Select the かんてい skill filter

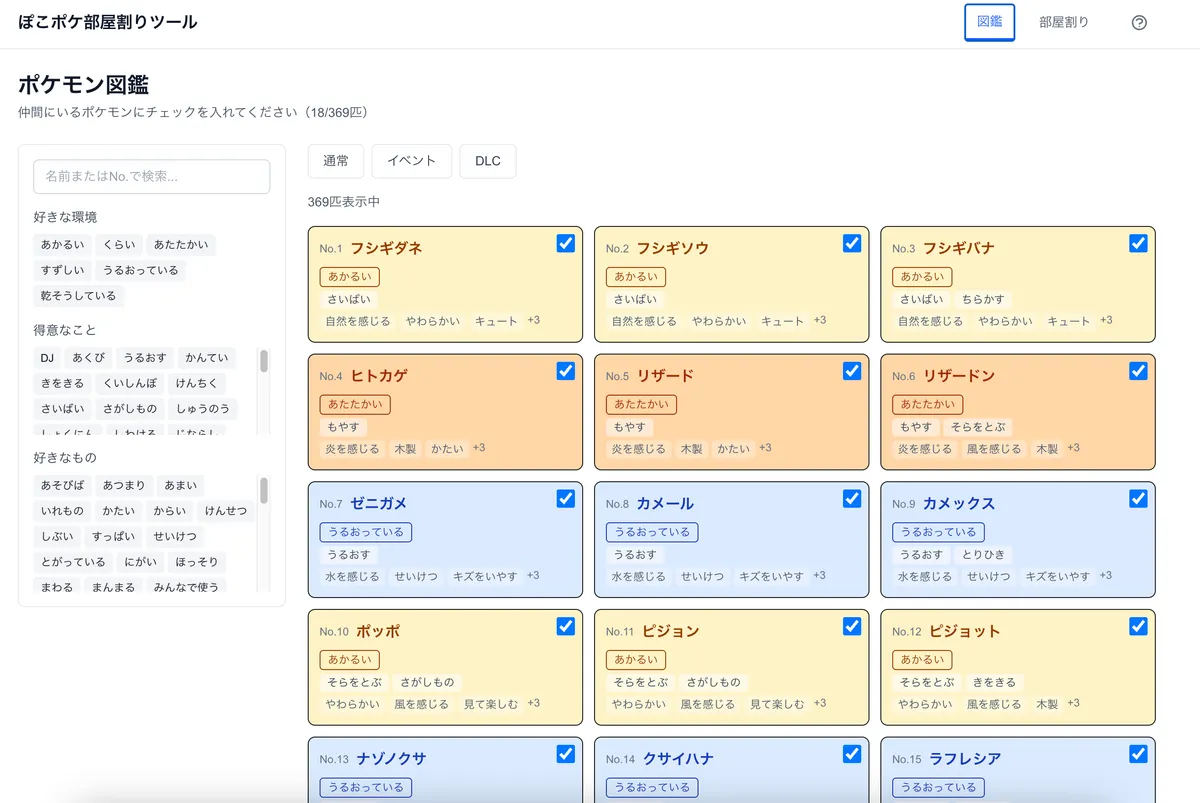(206, 357)
